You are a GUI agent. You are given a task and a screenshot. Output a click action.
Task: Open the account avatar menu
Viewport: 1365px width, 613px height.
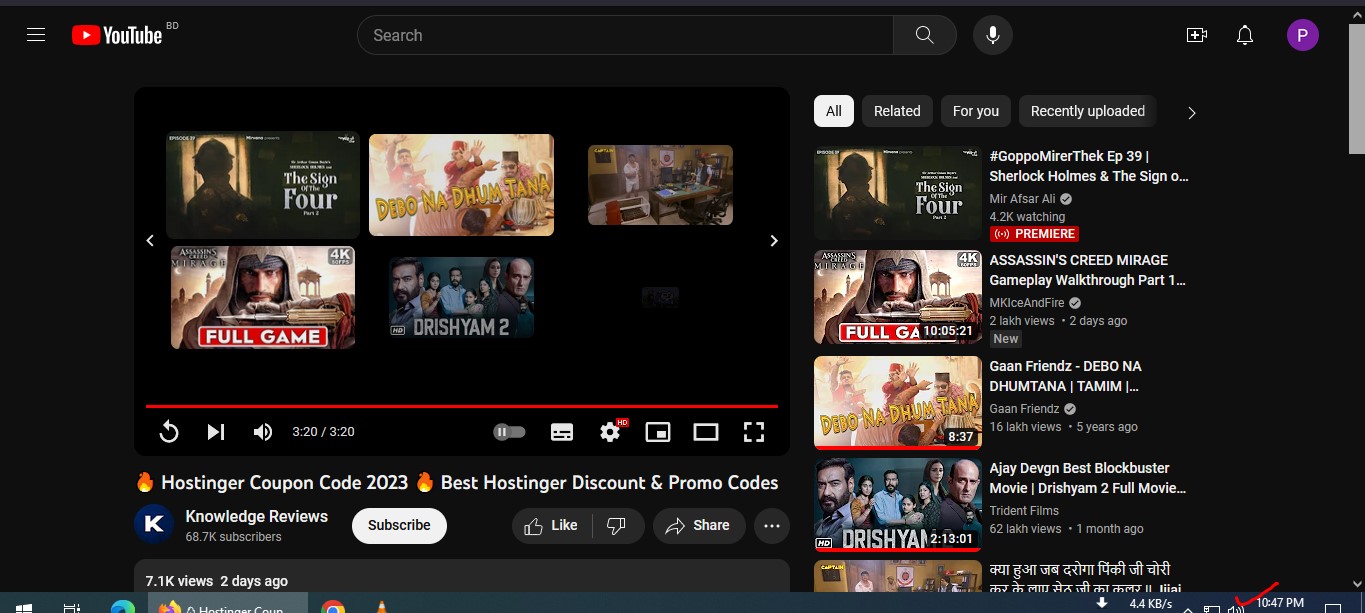tap(1302, 35)
